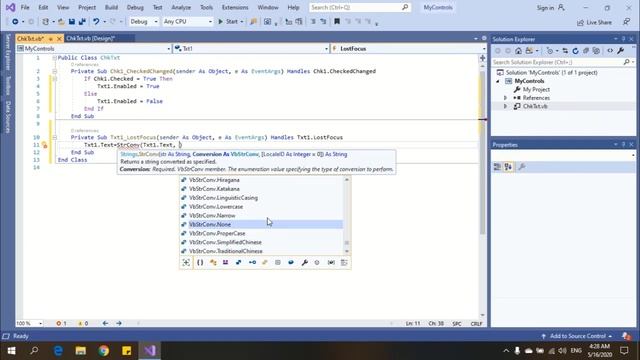Click the Alphabetical sort icon in the Properties panel
The height and width of the screenshot is (360, 640).
coord(508,167)
